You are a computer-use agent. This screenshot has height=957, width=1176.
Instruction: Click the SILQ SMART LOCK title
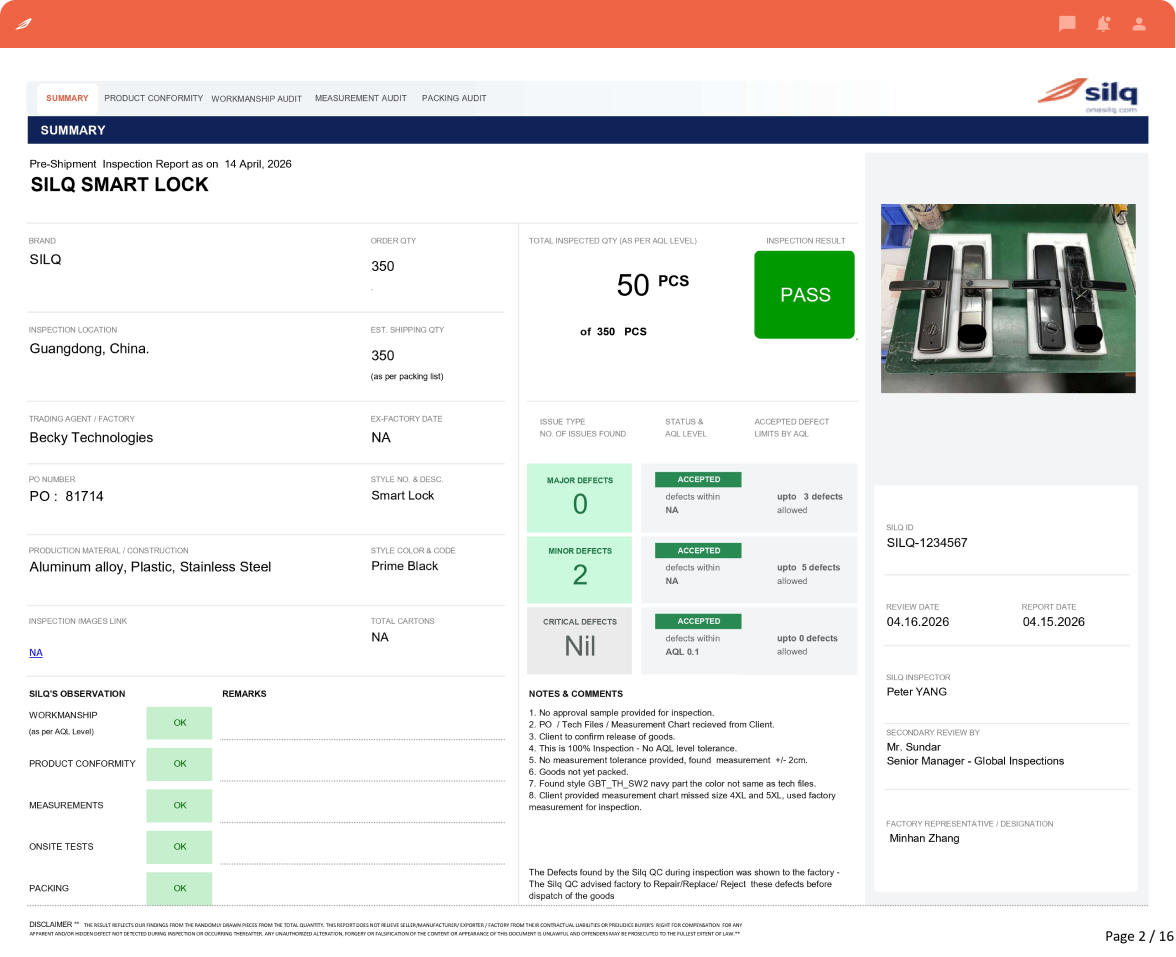pyautogui.click(x=119, y=184)
